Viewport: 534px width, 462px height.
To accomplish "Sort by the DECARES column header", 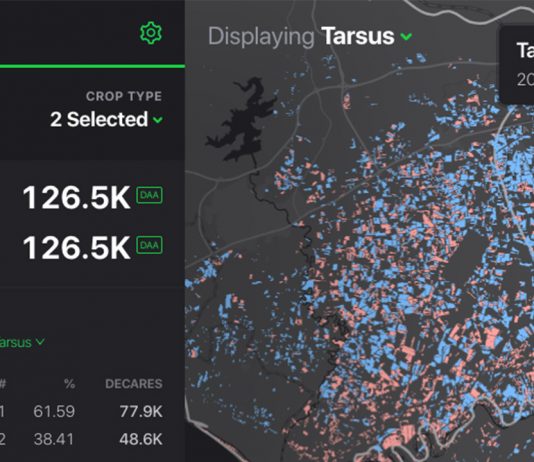I will [x=134, y=384].
